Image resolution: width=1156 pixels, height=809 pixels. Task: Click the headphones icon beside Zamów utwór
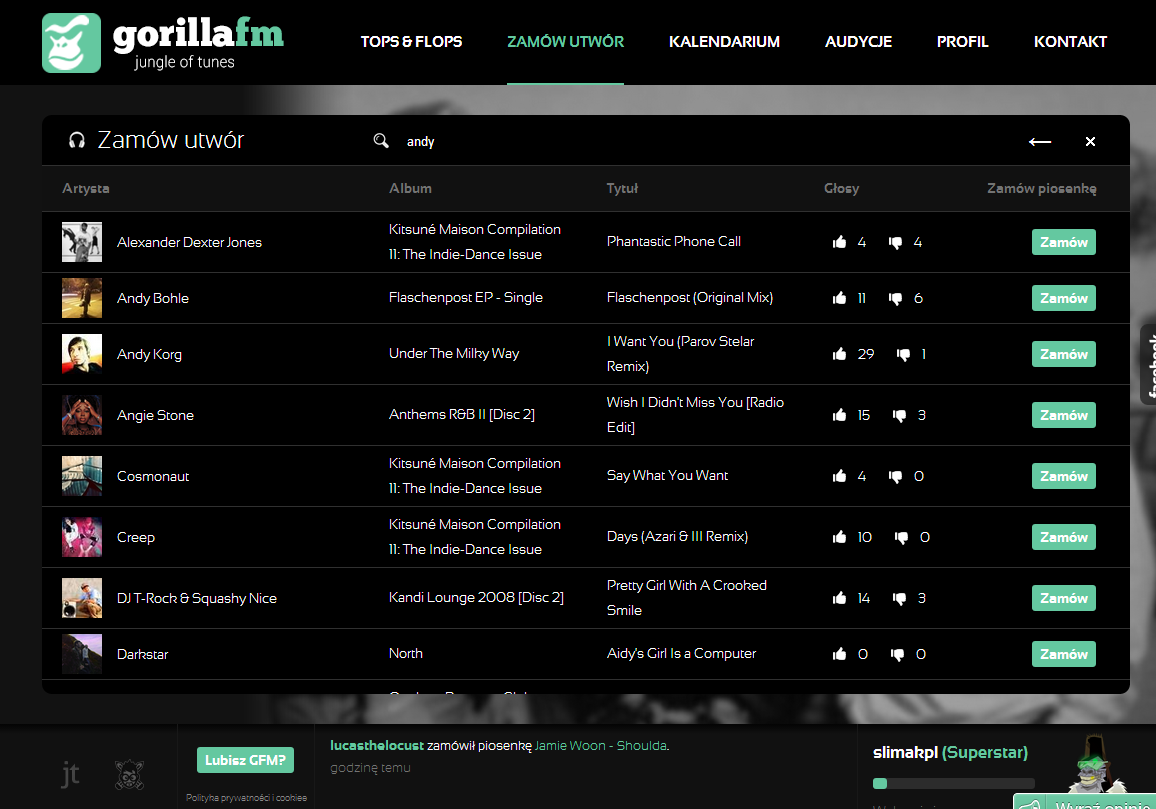tap(77, 140)
